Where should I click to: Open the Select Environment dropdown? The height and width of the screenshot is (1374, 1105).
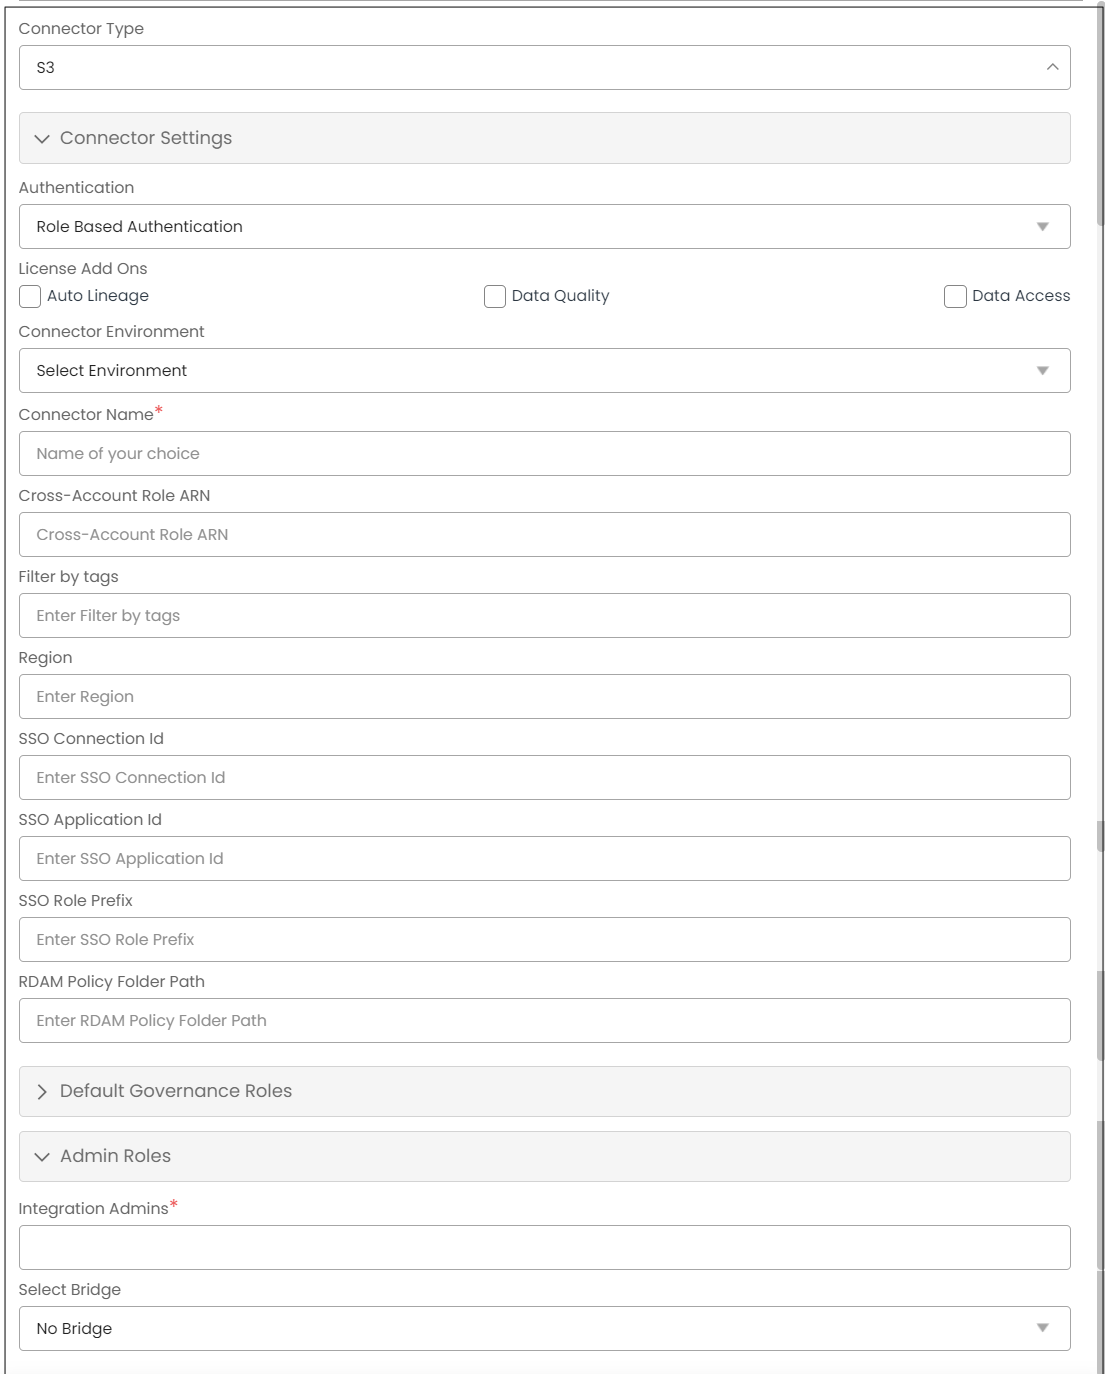pos(1042,370)
